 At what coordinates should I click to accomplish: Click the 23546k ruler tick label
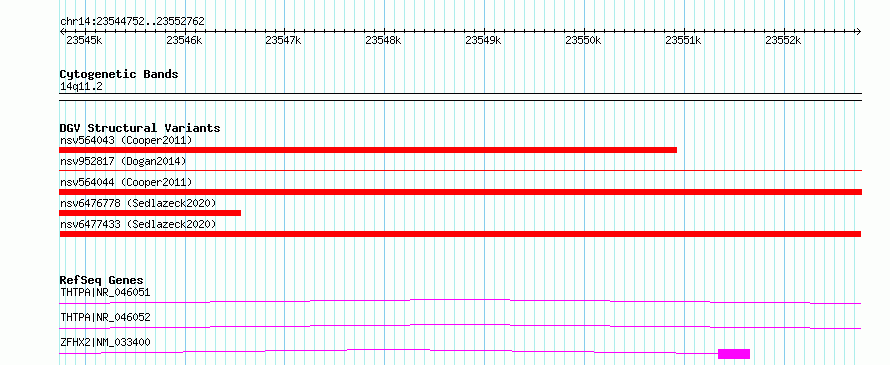tap(184, 41)
